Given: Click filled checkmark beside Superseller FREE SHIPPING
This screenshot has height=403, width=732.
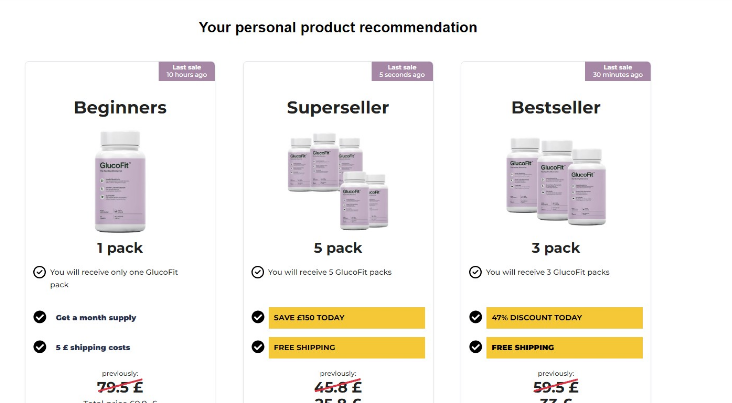Looking at the screenshot, I should tap(258, 347).
